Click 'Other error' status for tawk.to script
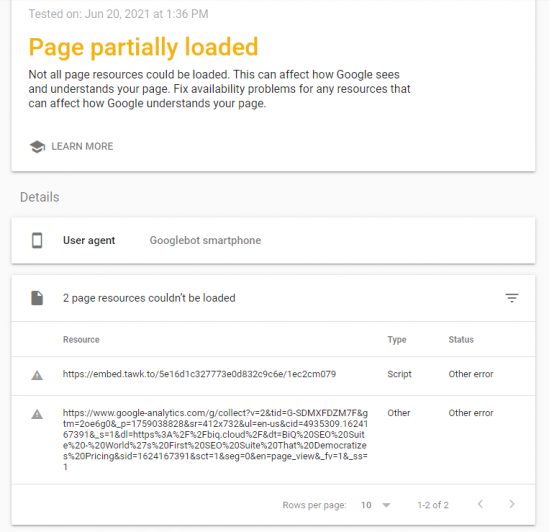 (471, 374)
